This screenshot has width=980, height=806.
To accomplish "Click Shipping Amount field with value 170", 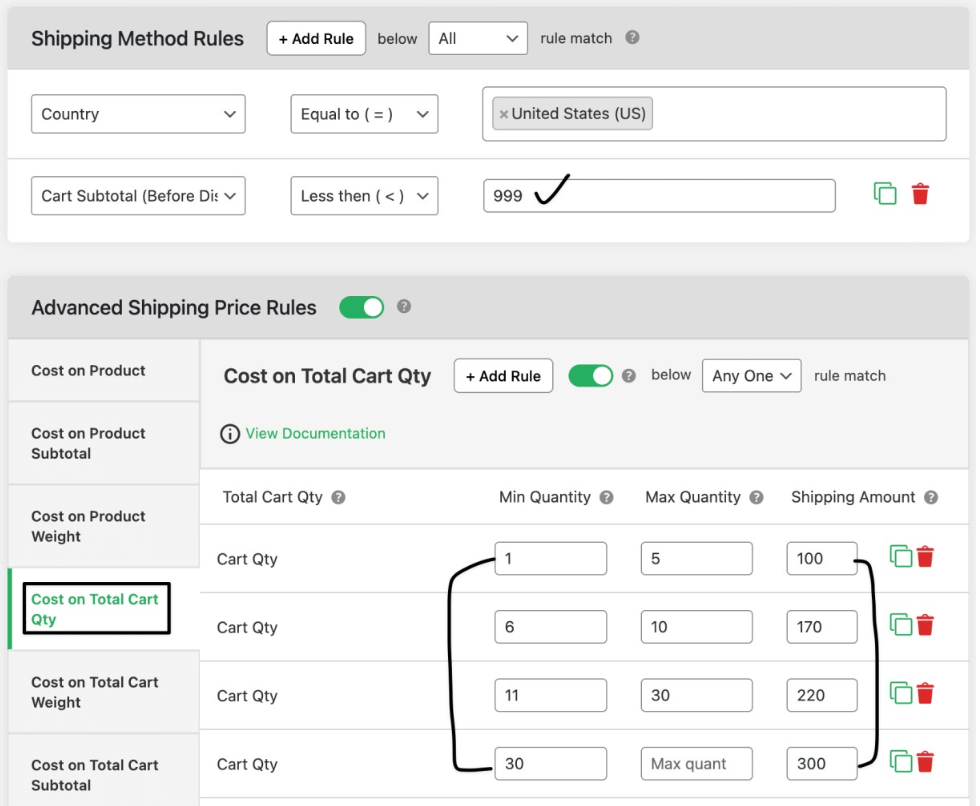I will pos(821,627).
